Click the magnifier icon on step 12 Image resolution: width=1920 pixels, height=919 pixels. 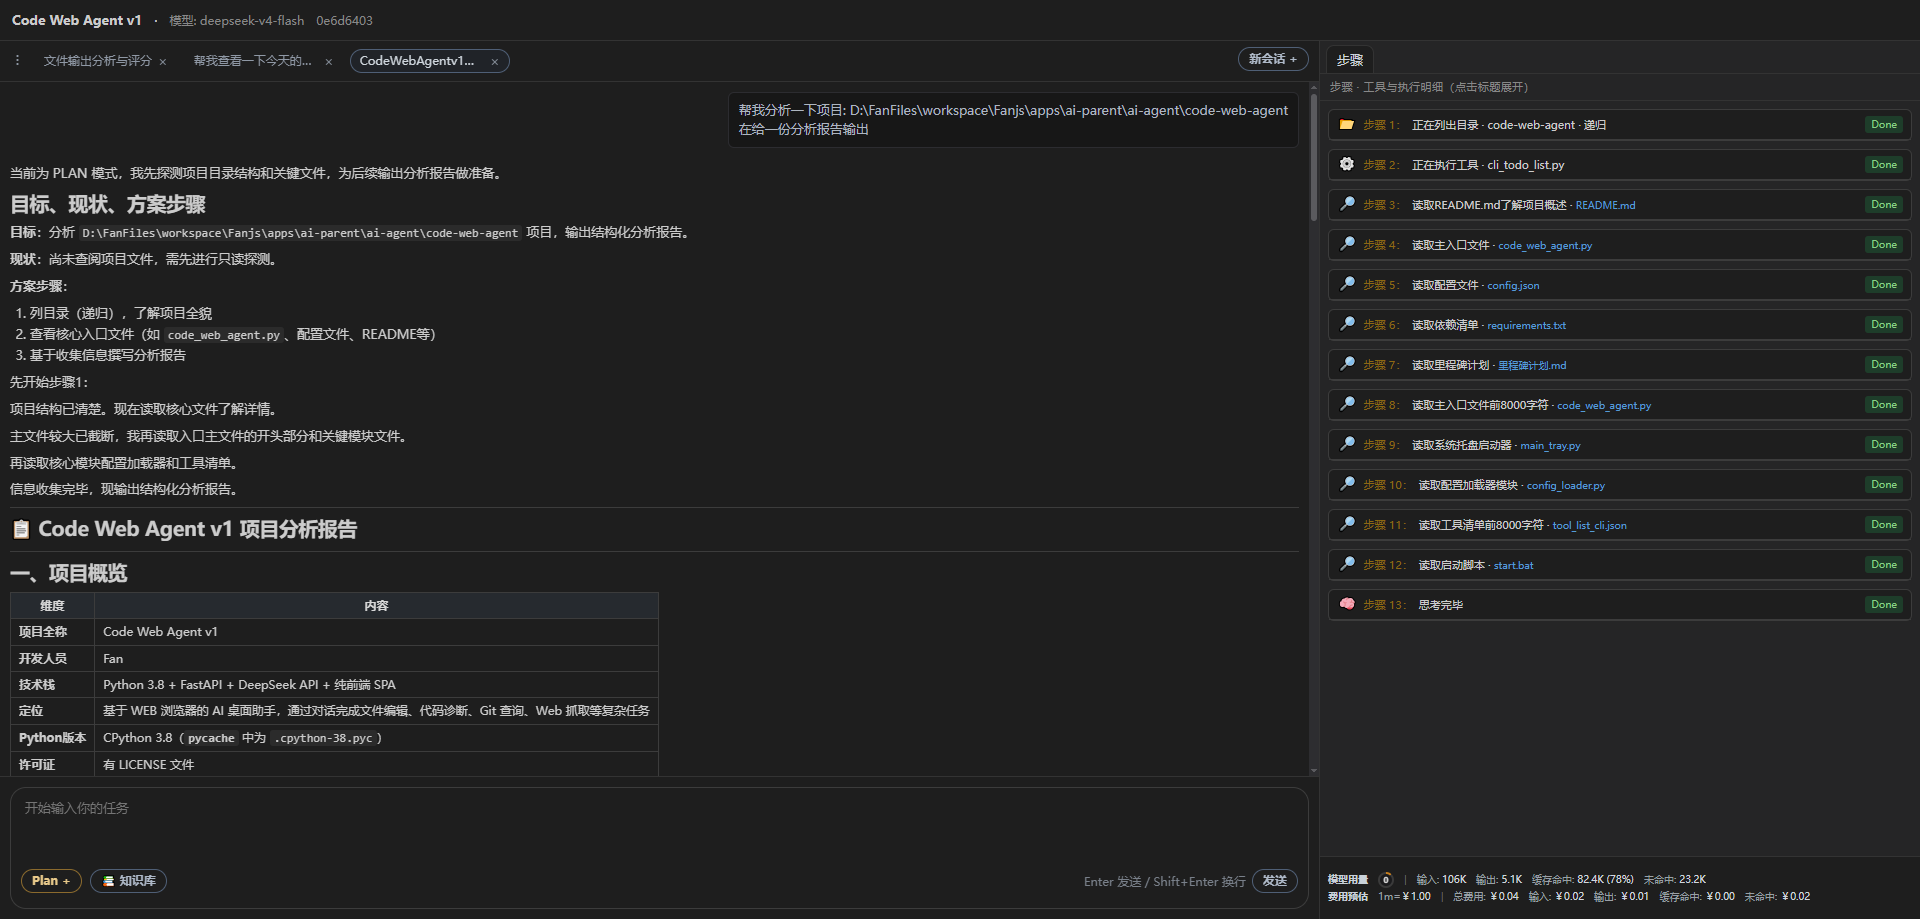pos(1347,565)
